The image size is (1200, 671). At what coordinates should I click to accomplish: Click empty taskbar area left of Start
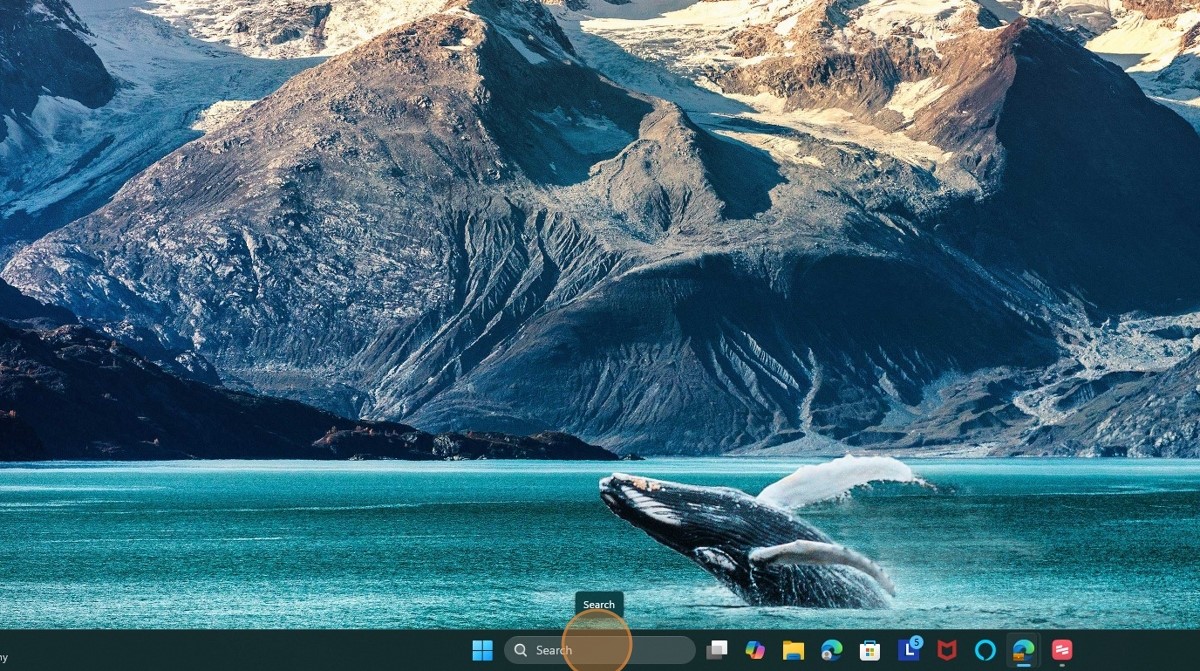click(250, 650)
